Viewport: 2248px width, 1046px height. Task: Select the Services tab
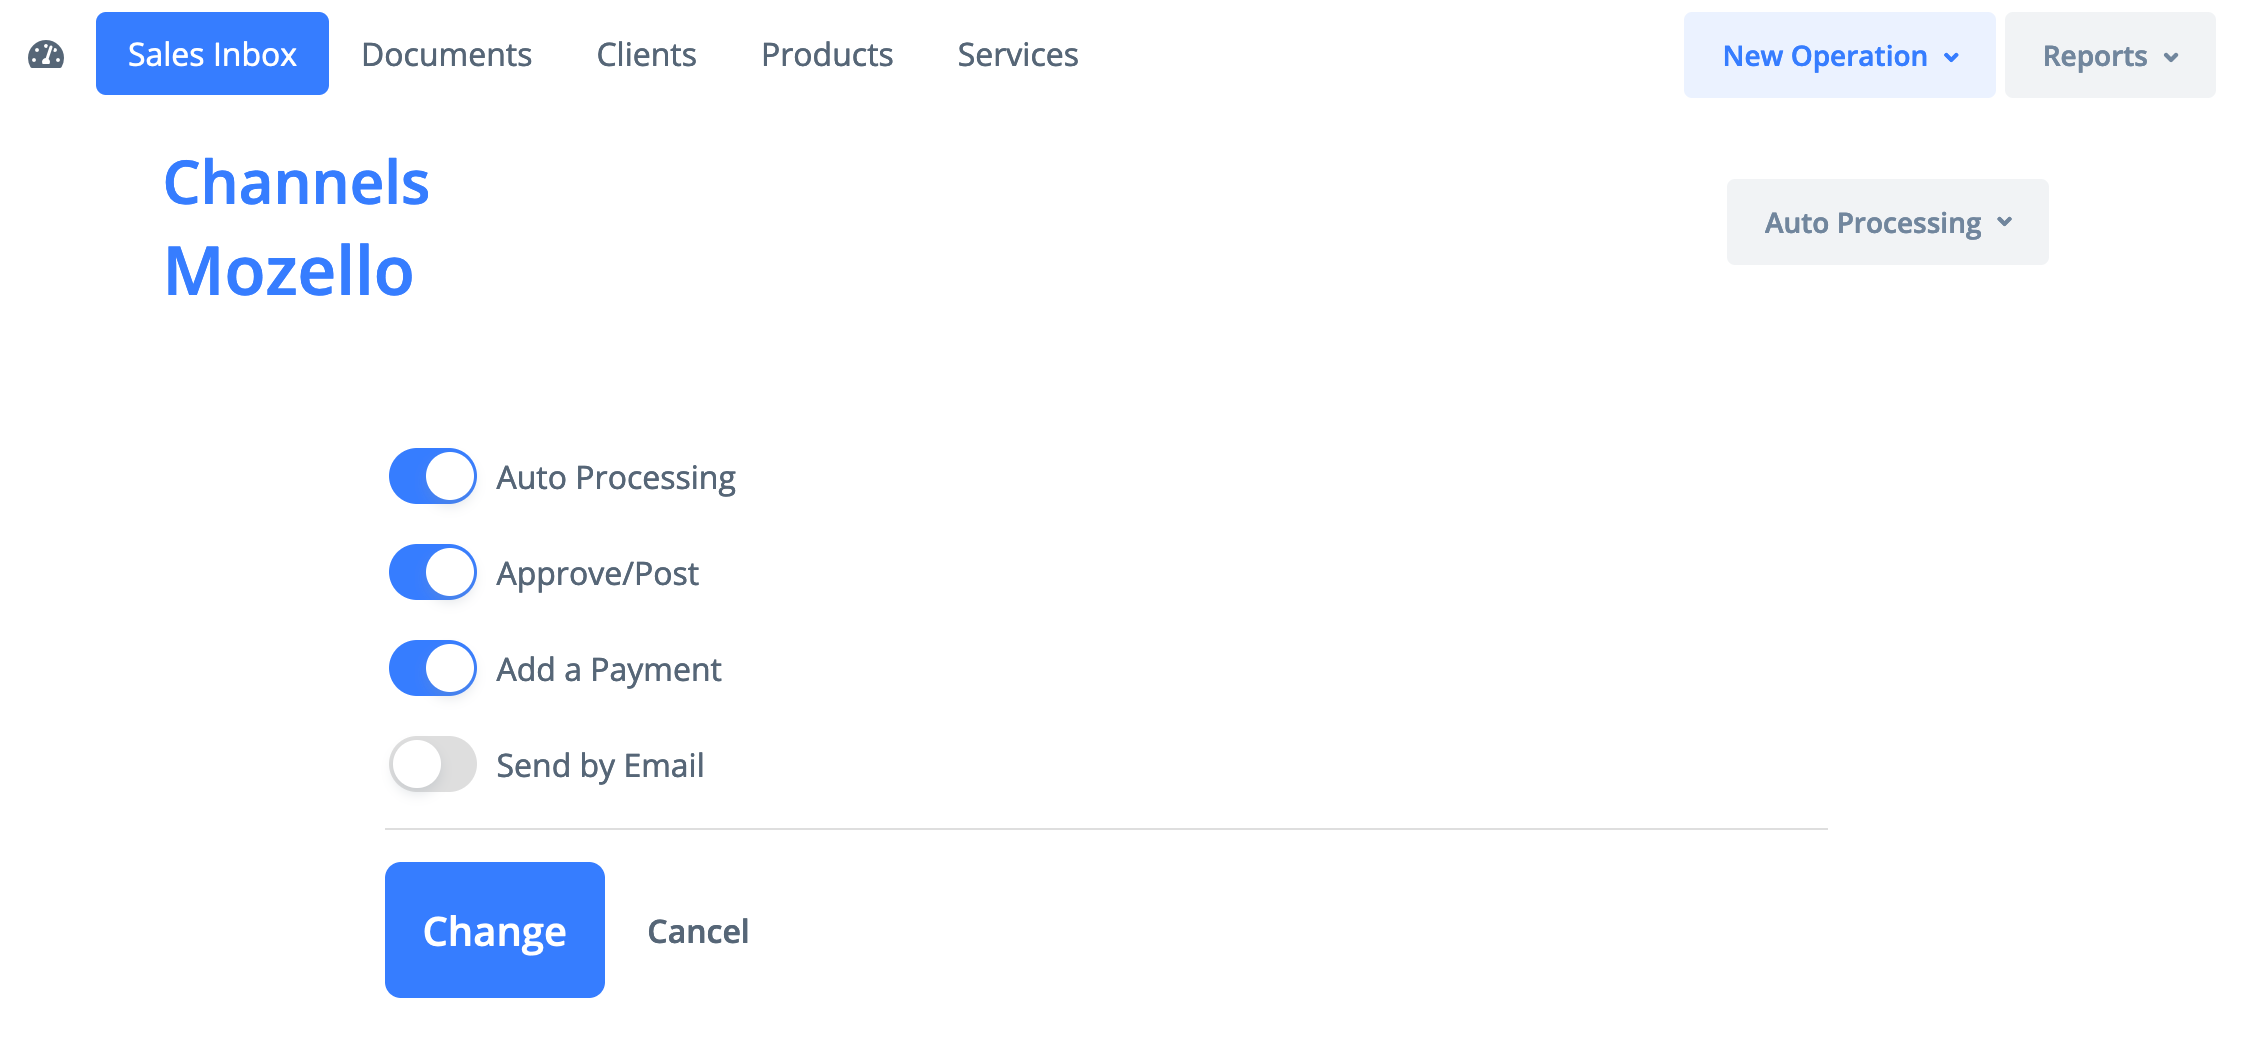point(1017,54)
